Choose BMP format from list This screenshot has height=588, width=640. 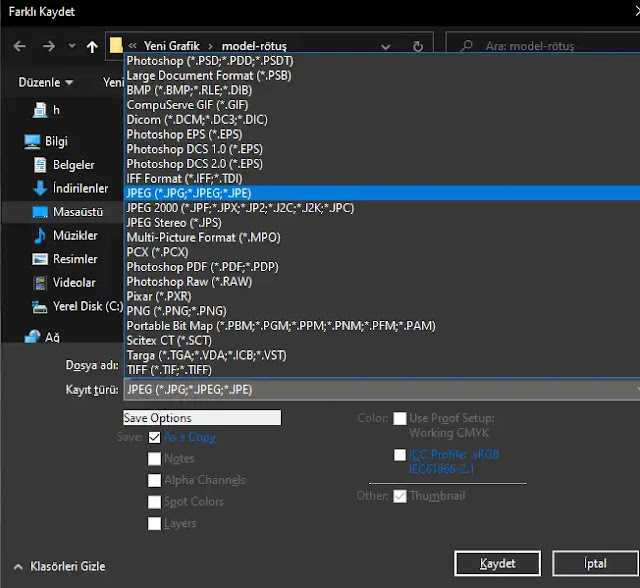382,90
